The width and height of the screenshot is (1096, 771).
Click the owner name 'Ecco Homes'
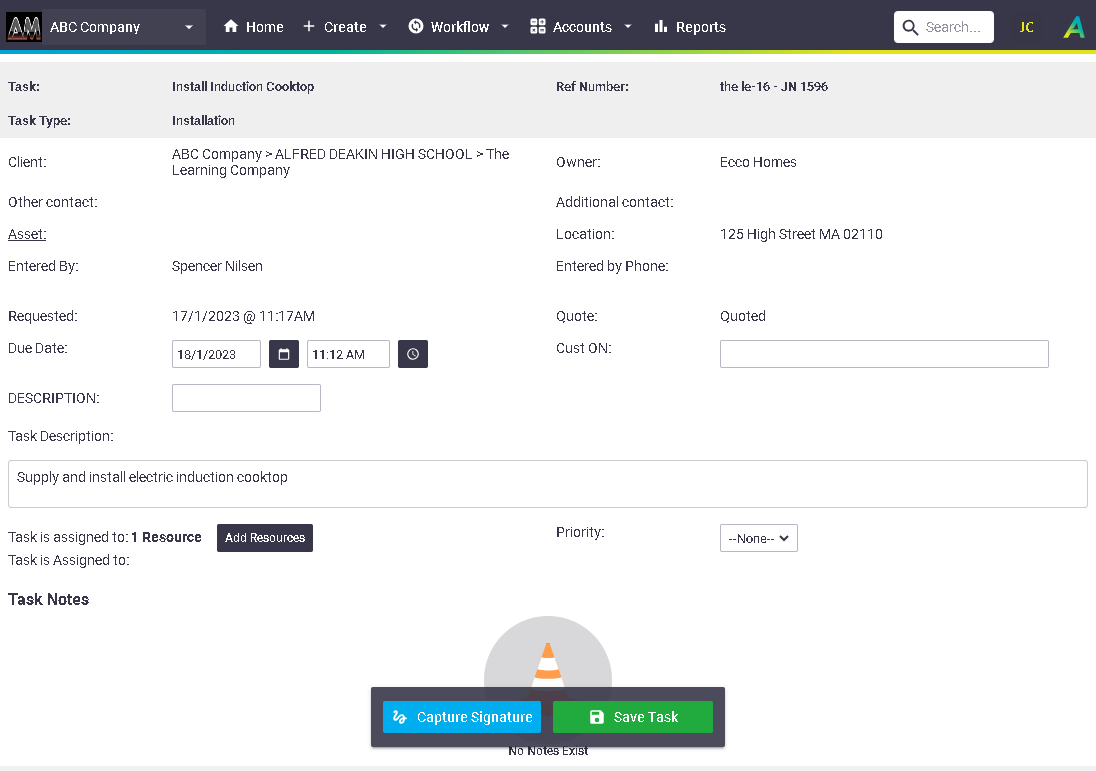(x=758, y=162)
